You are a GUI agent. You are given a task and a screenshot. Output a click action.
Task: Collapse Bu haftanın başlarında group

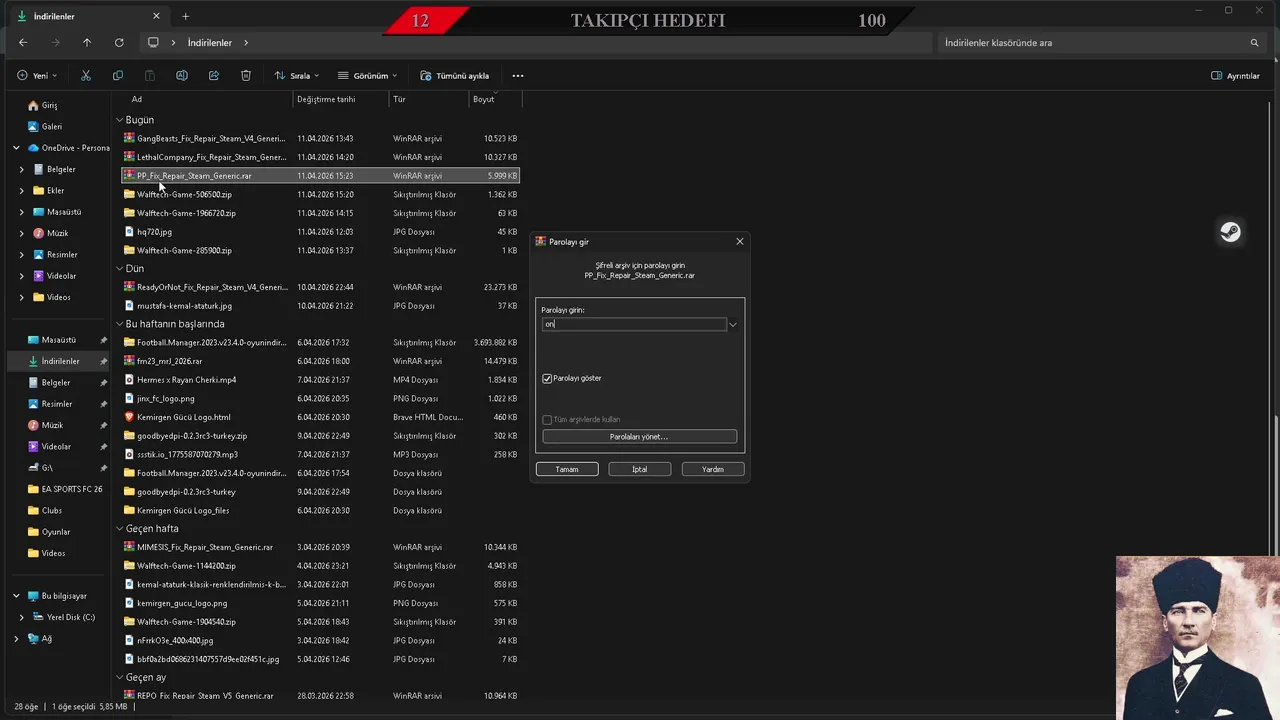(120, 324)
